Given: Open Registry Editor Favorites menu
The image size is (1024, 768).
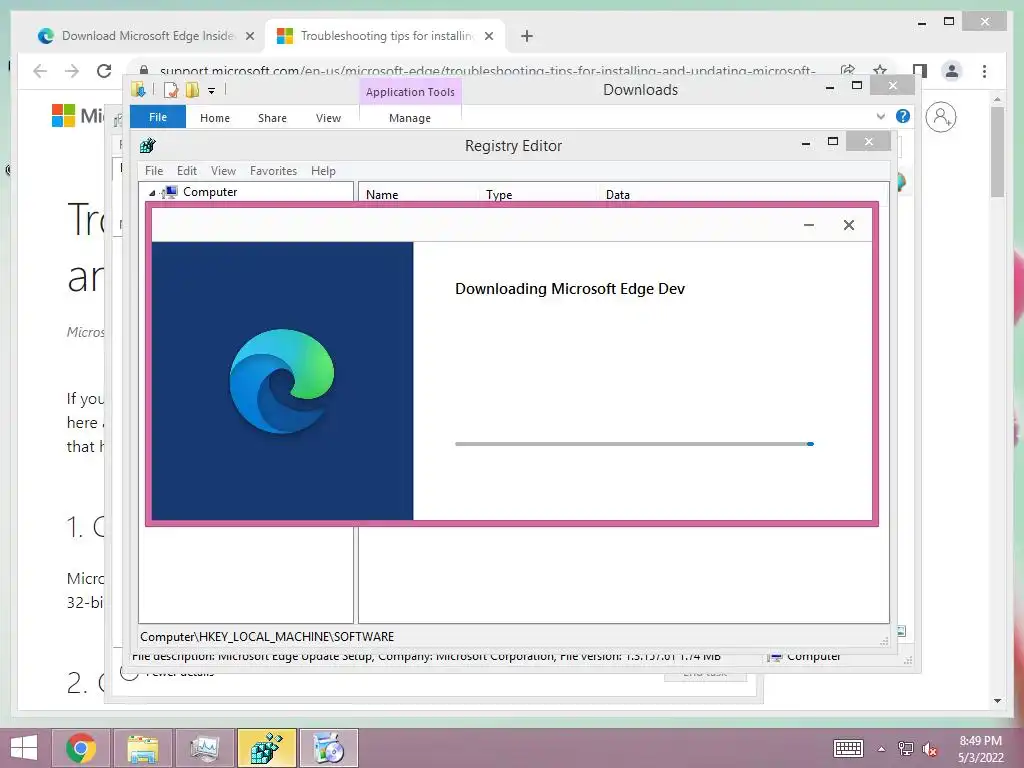Looking at the screenshot, I should pyautogui.click(x=273, y=170).
